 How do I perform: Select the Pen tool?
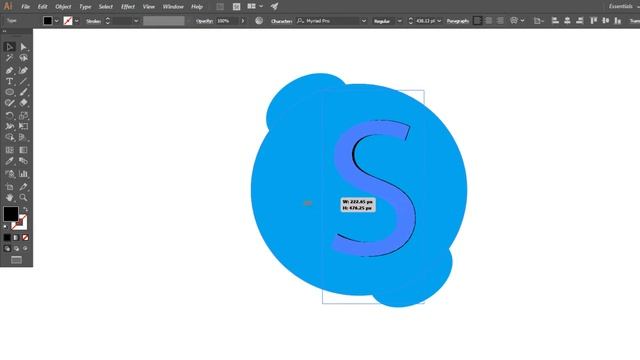pyautogui.click(x=9, y=70)
